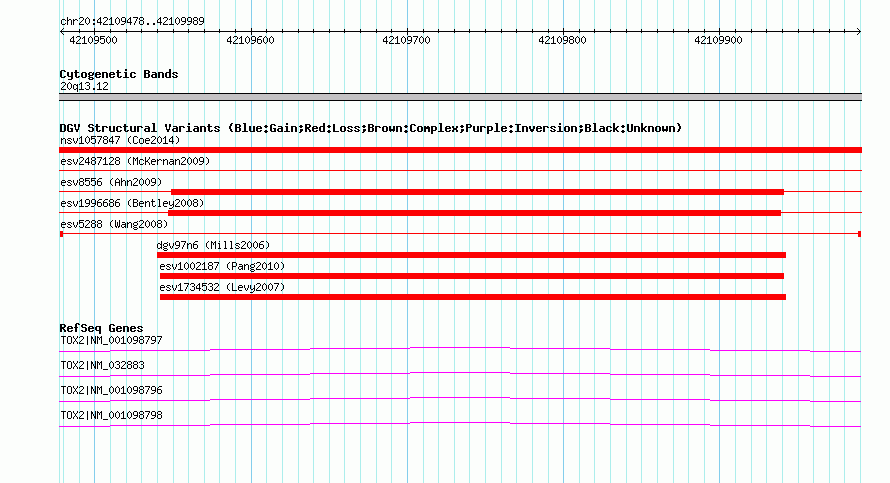890x483 pixels.
Task: Open the RefSeq Genes track heading
Action: click(101, 328)
